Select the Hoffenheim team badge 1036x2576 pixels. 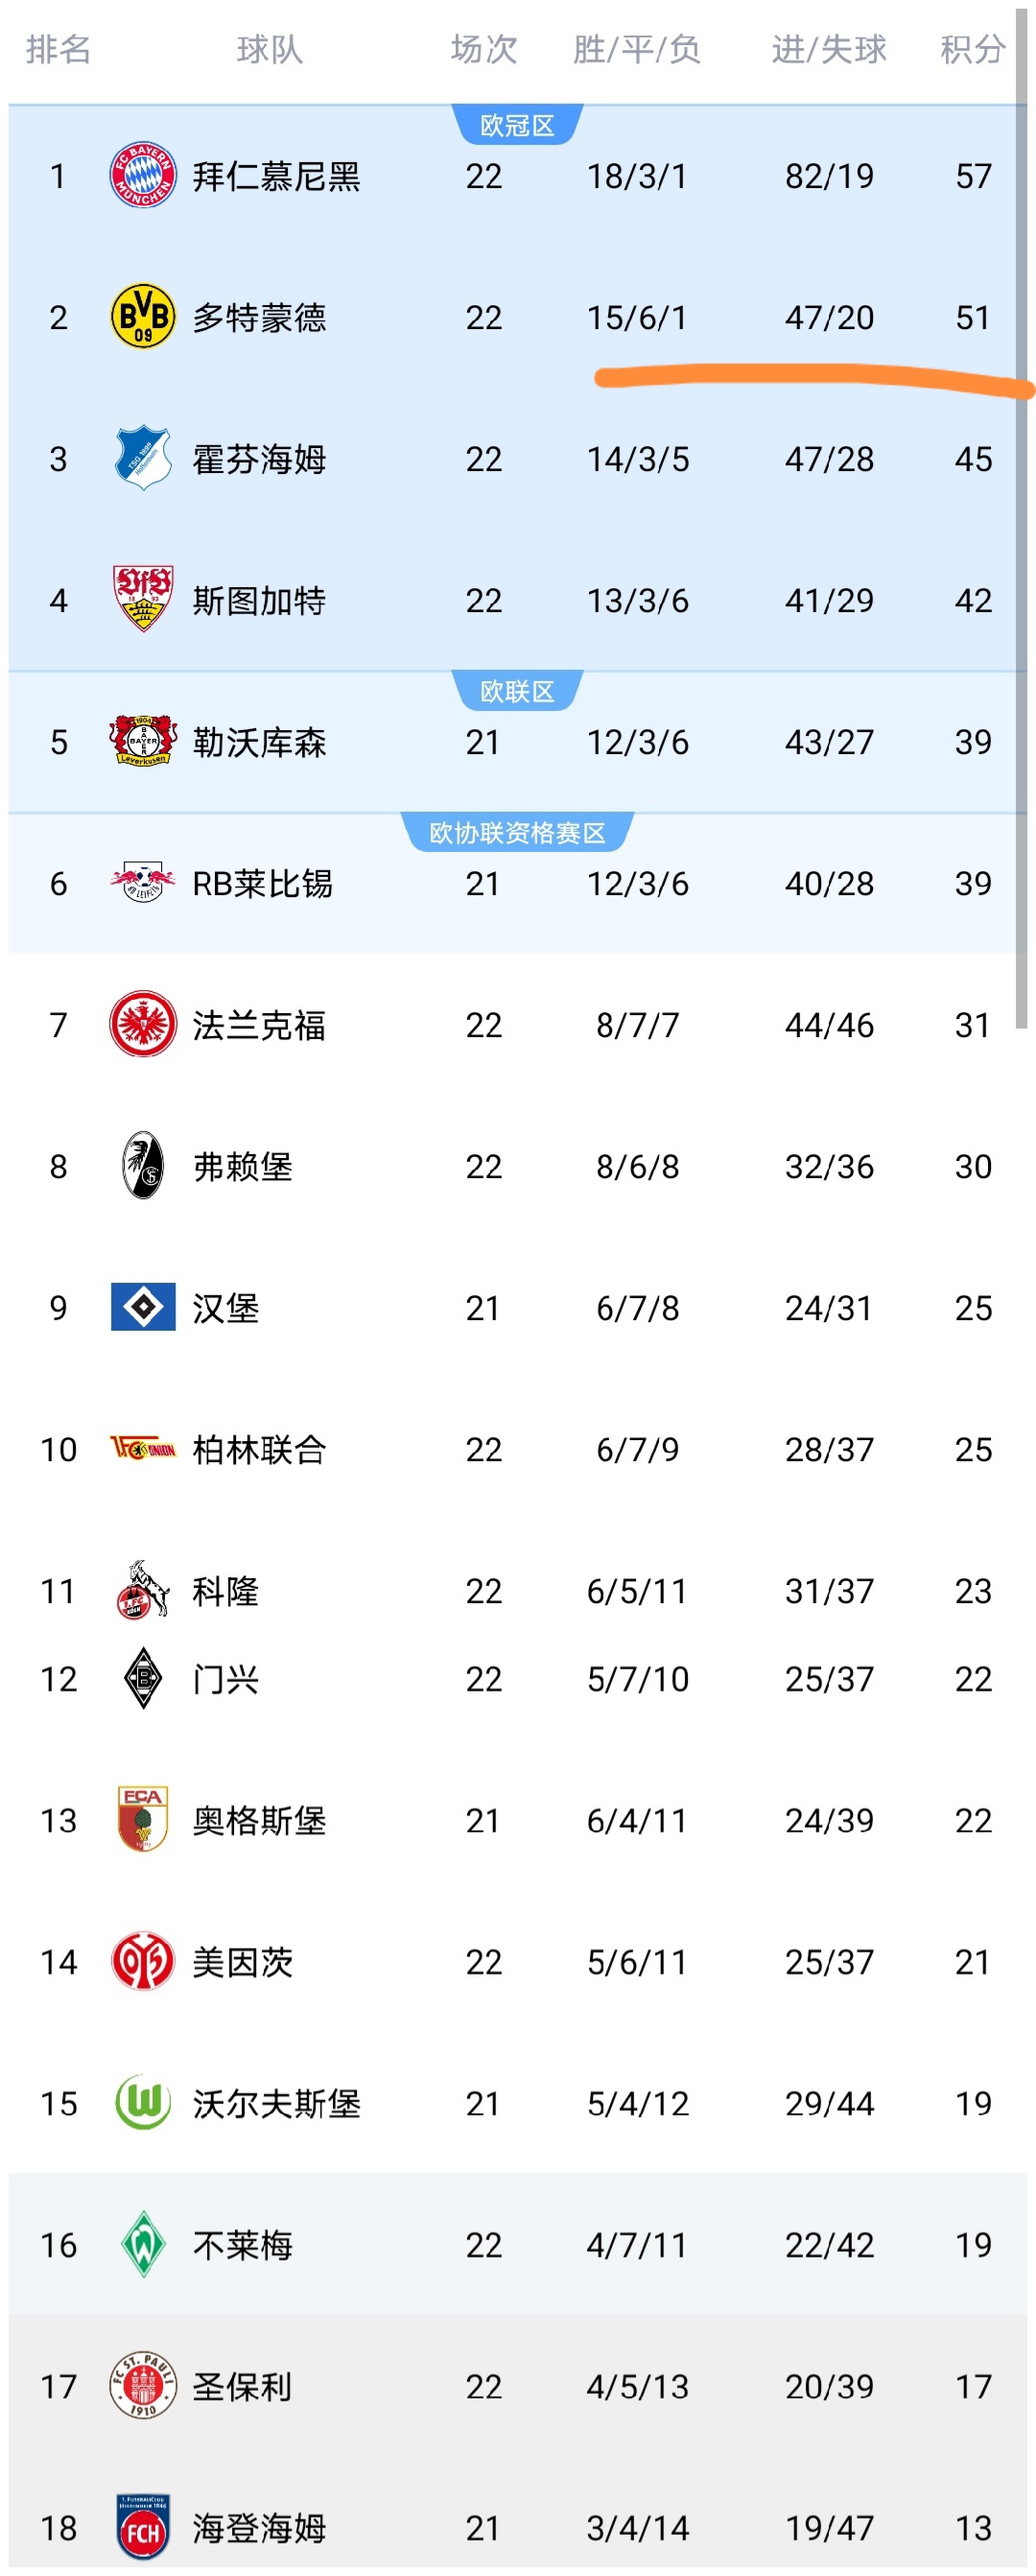click(x=143, y=458)
